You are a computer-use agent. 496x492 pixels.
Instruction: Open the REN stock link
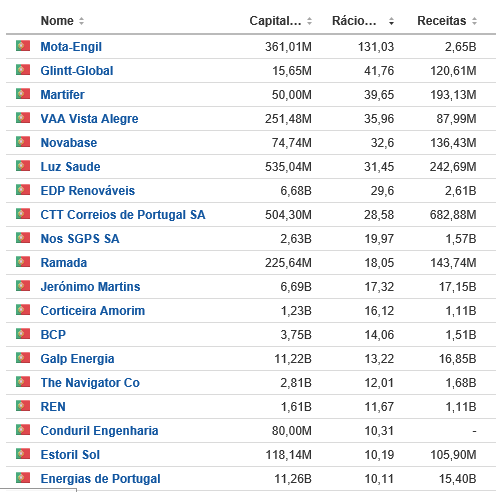53,407
